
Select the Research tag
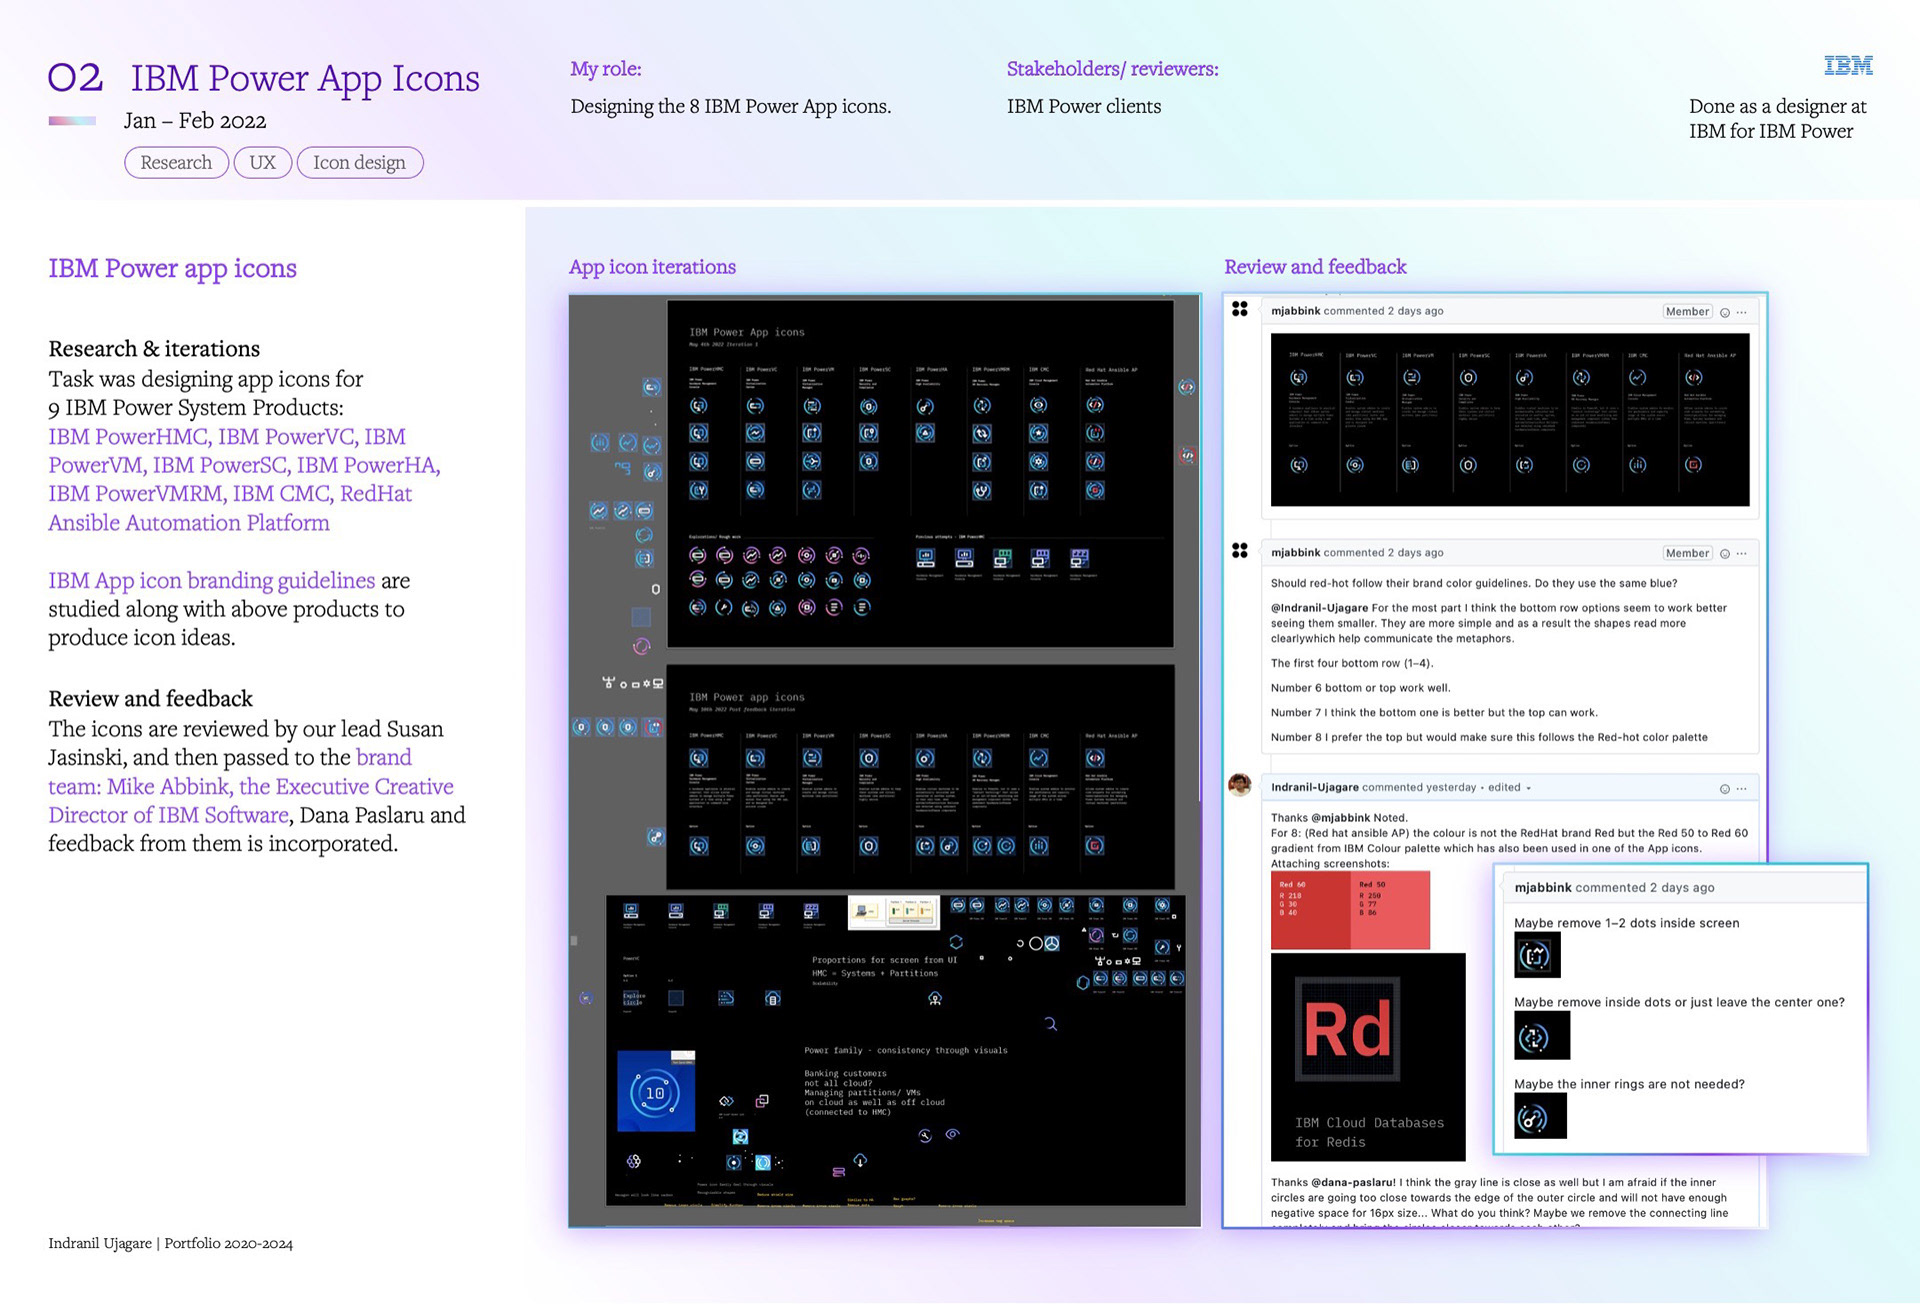pos(176,163)
